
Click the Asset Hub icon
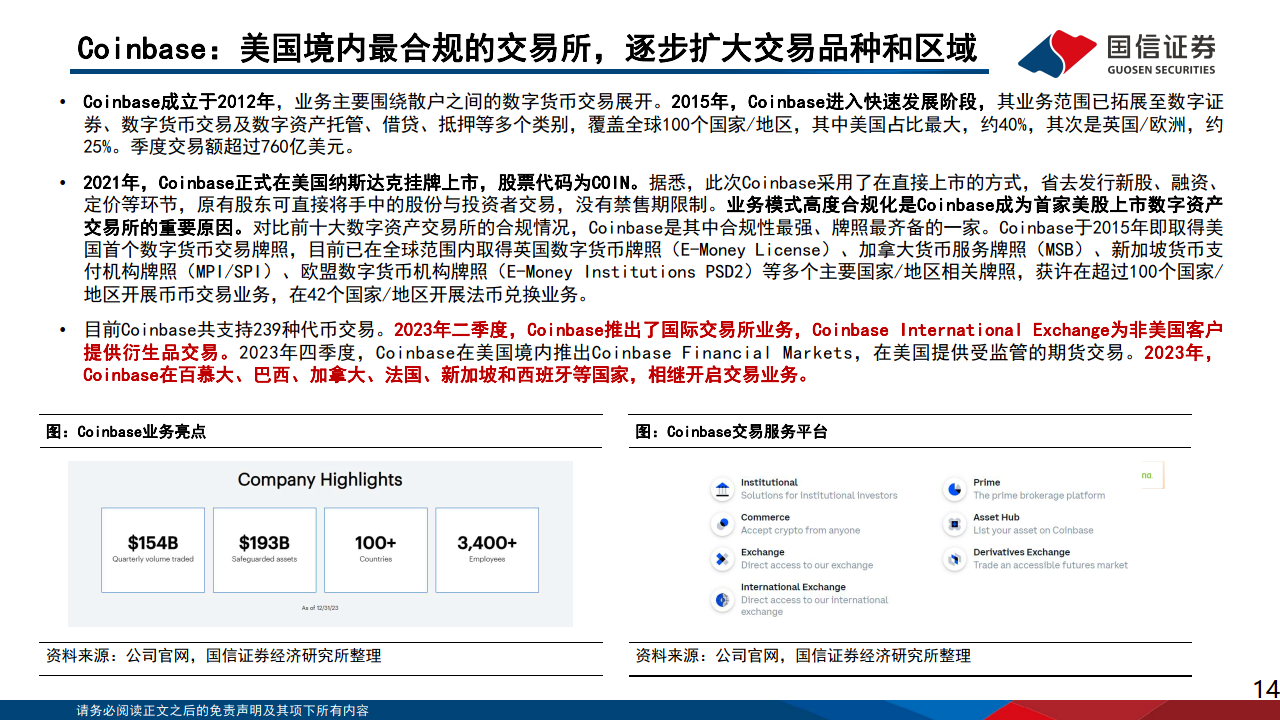pos(954,524)
